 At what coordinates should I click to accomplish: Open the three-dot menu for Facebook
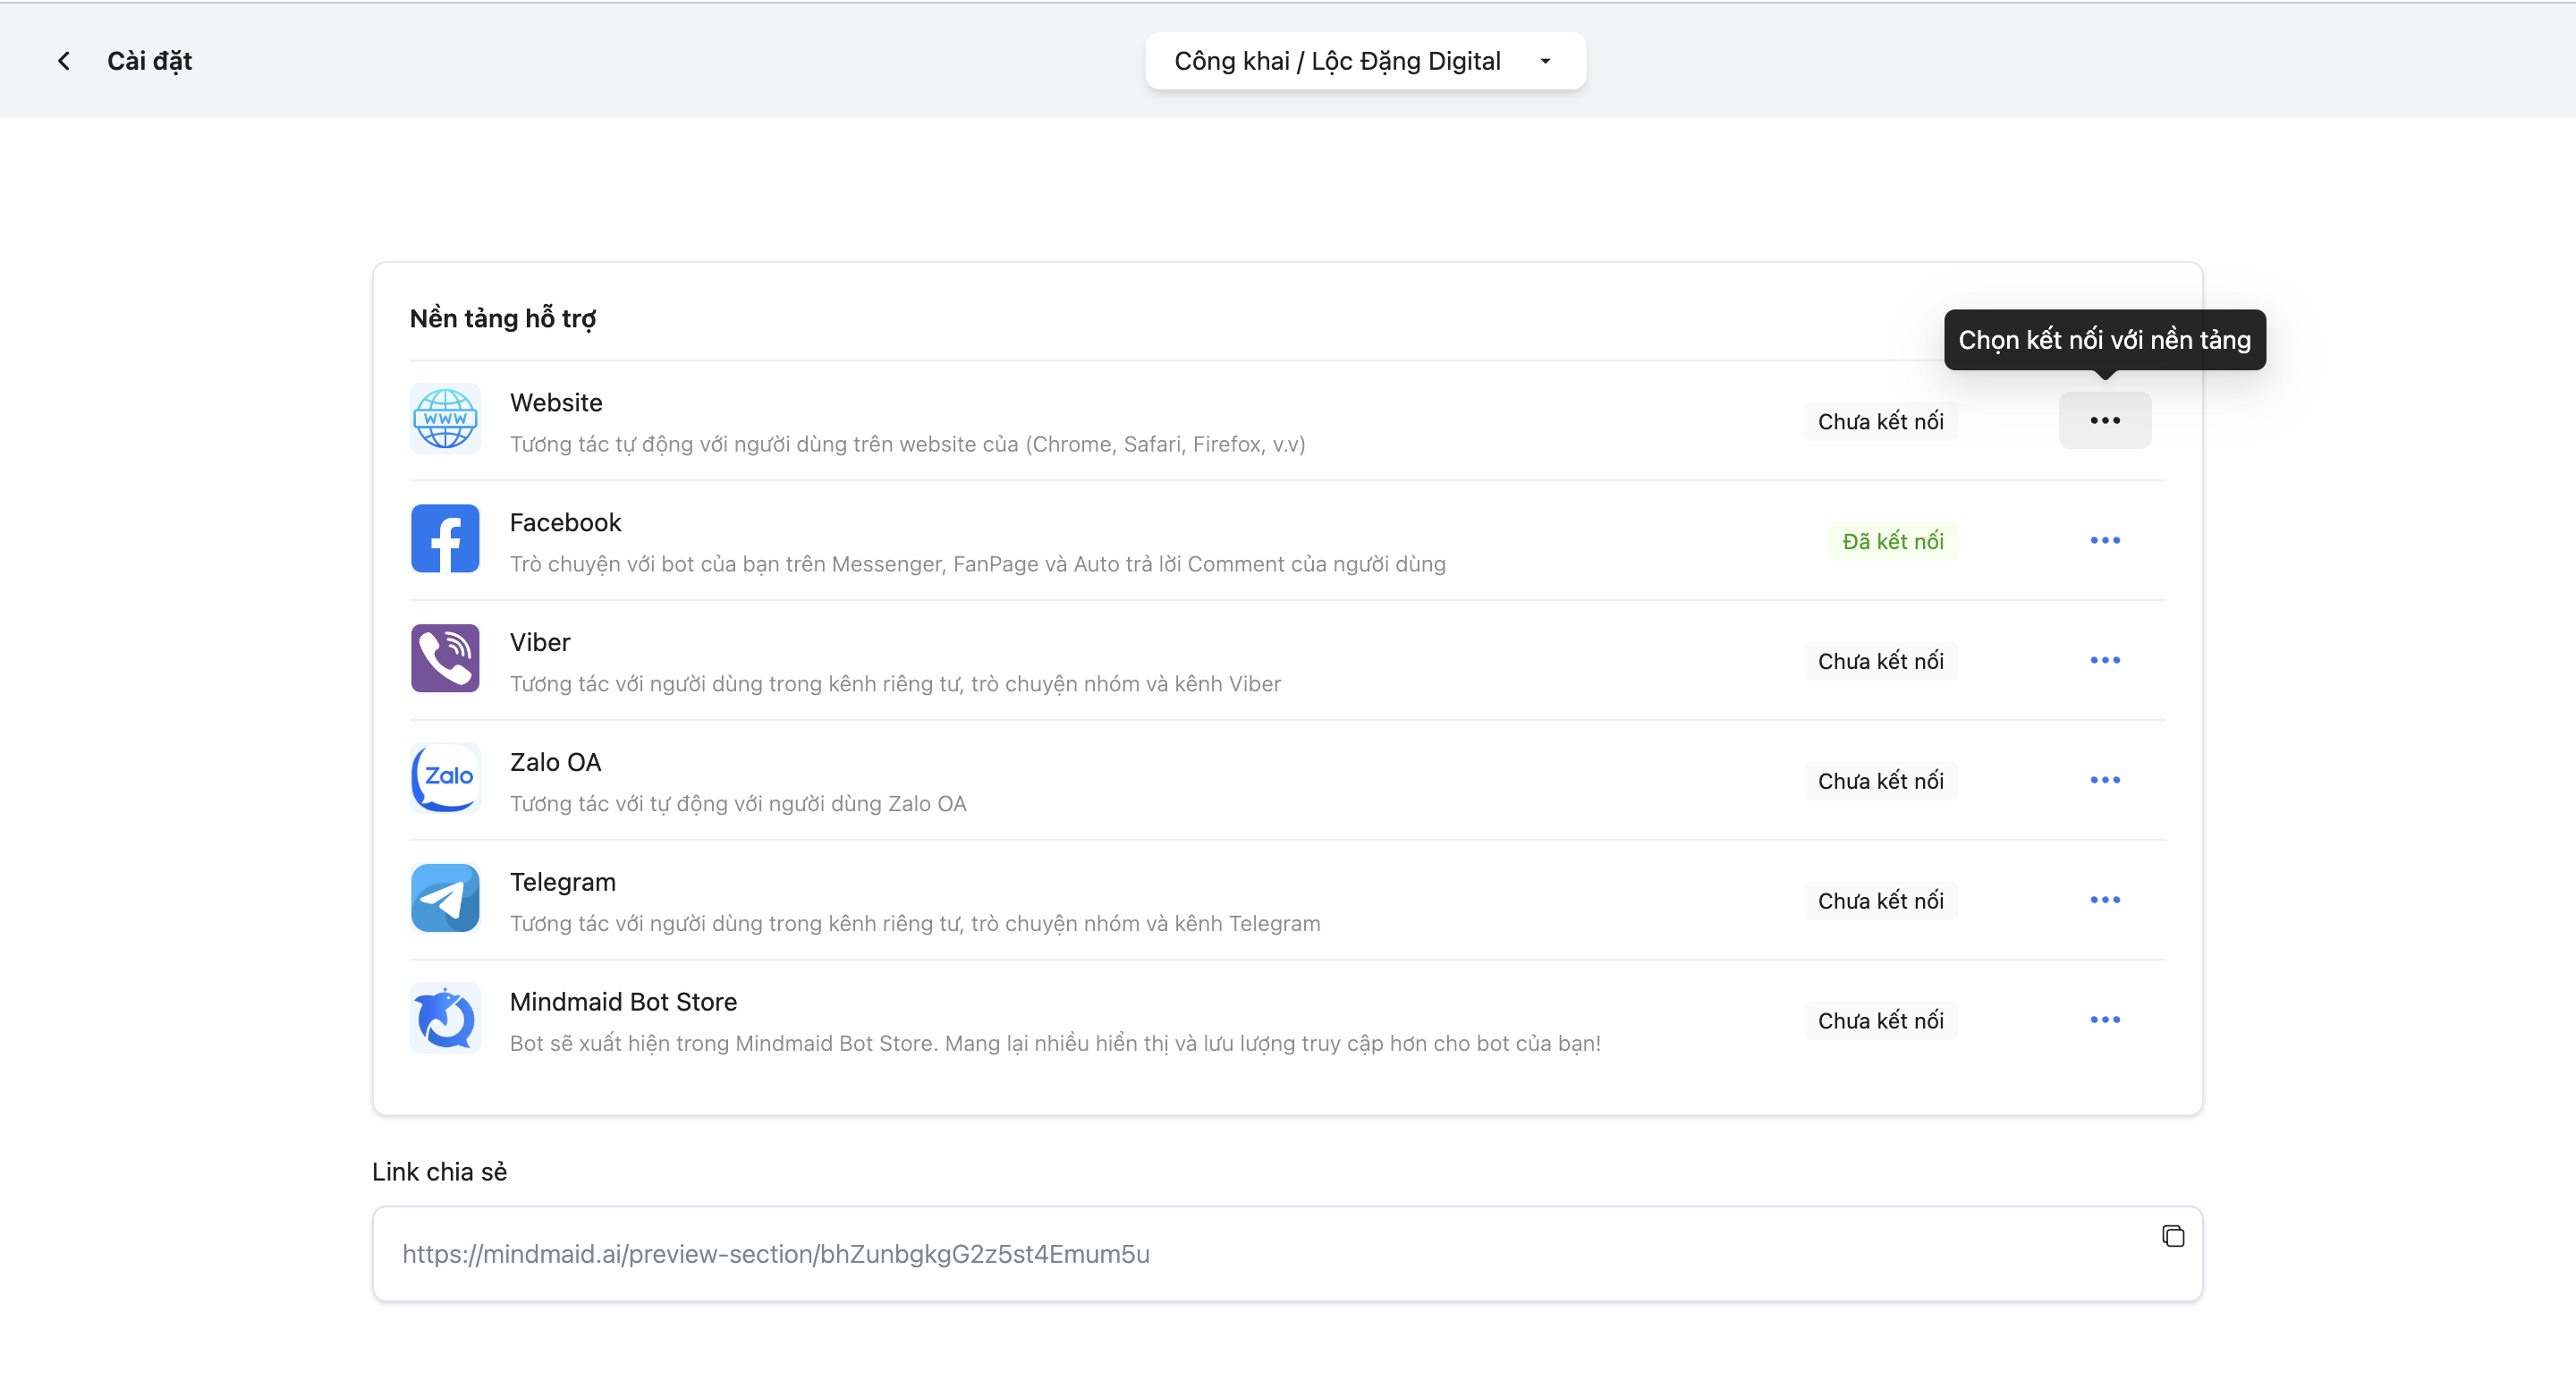coord(2104,541)
